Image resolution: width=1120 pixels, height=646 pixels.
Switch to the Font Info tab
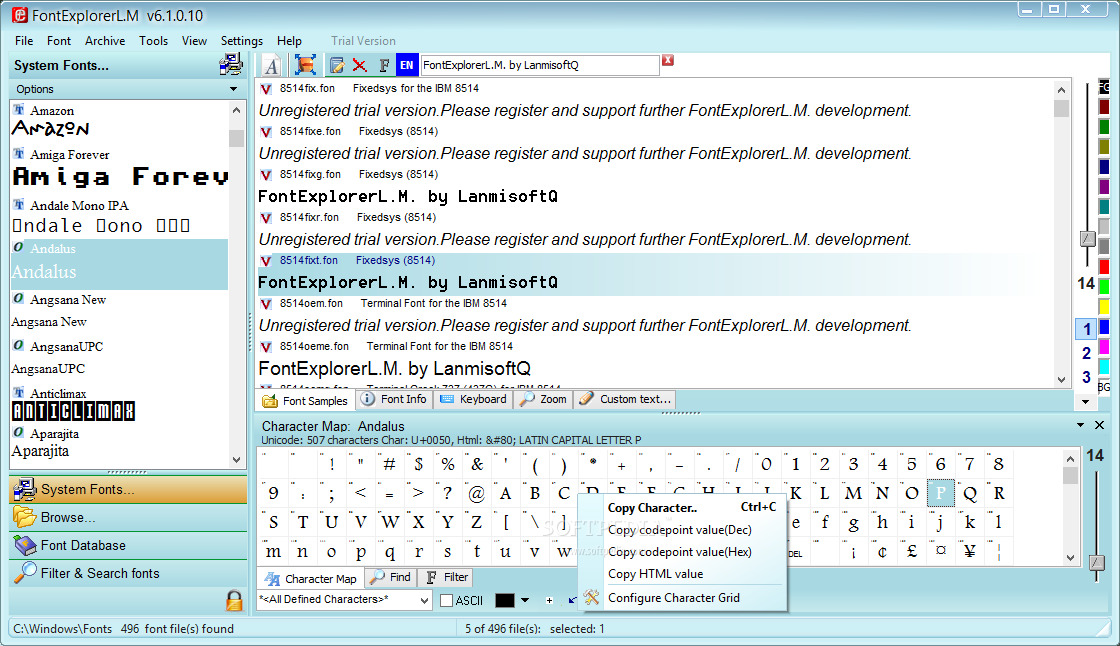(x=394, y=399)
